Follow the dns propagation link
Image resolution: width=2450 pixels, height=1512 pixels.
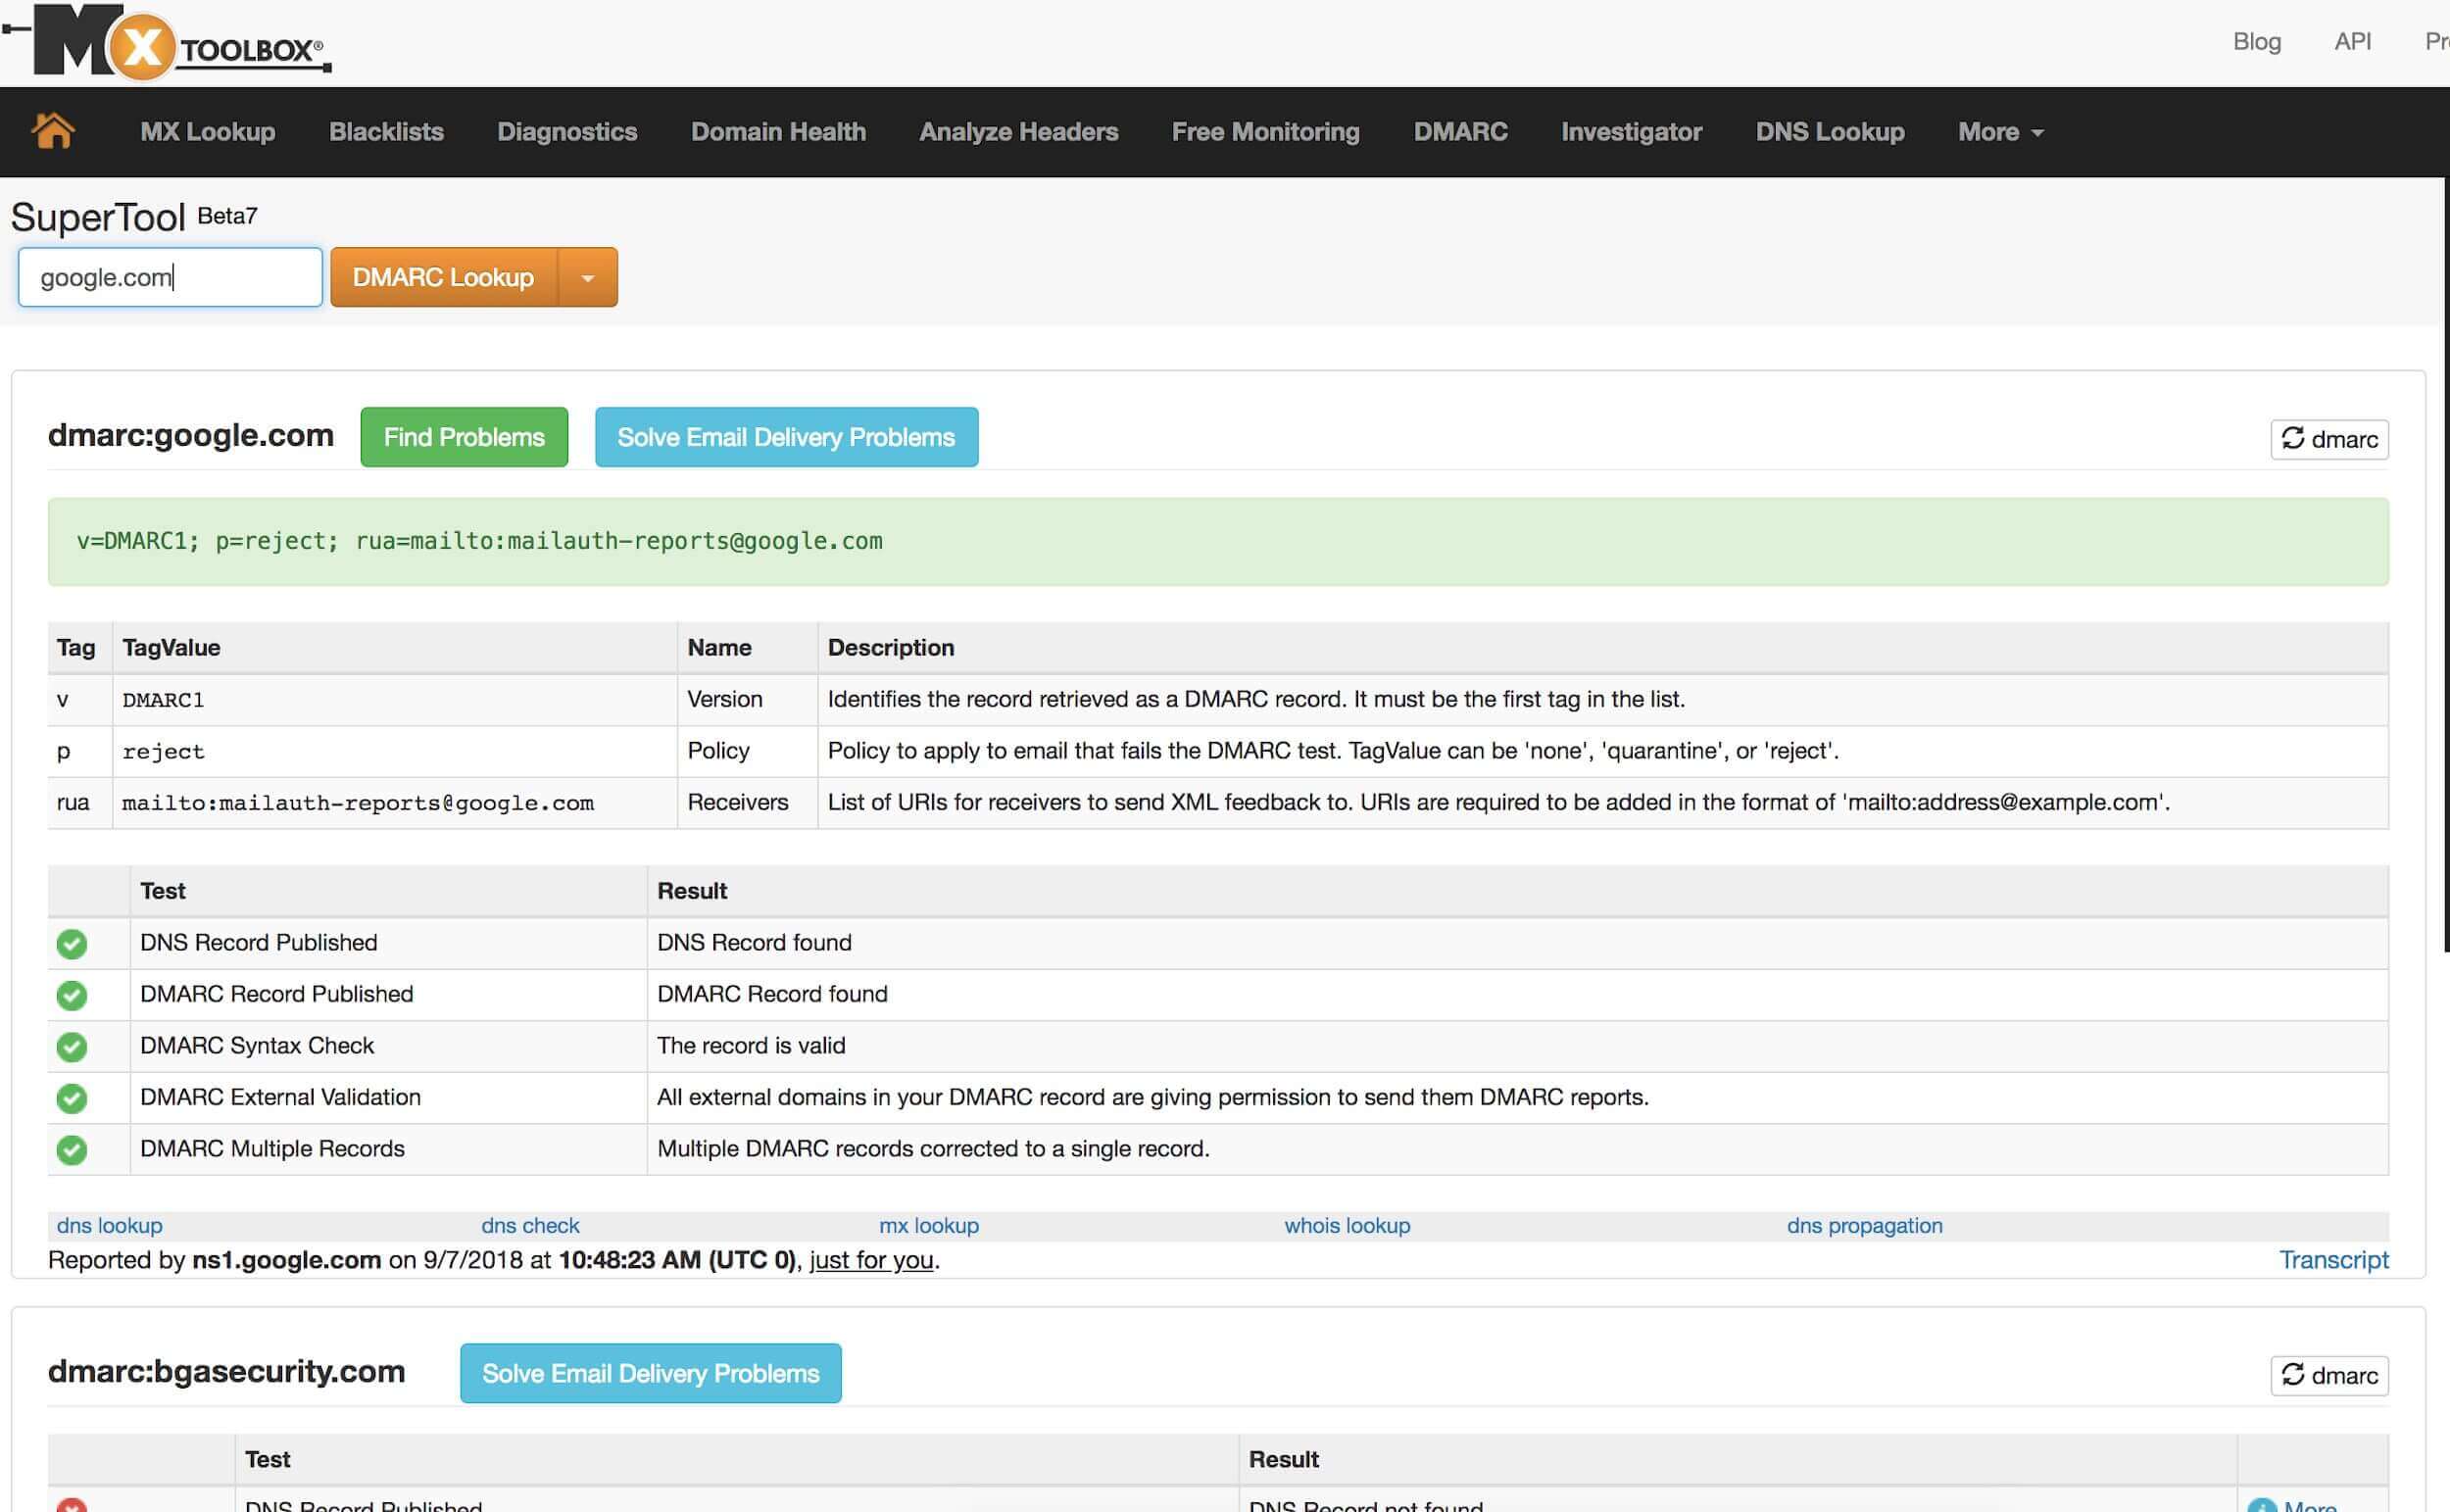click(1864, 1225)
